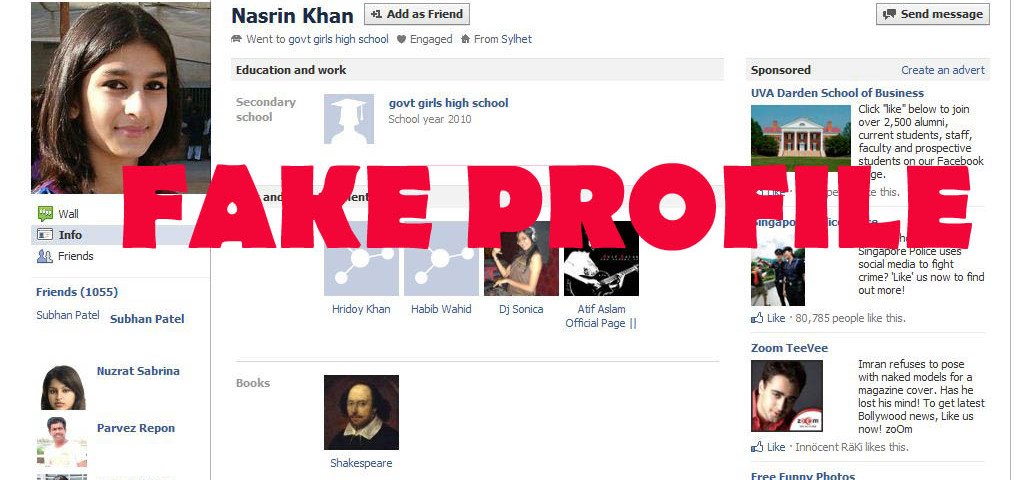Click the Habib Wahid placeholder page icon
1022x480 pixels.
pyautogui.click(x=441, y=258)
